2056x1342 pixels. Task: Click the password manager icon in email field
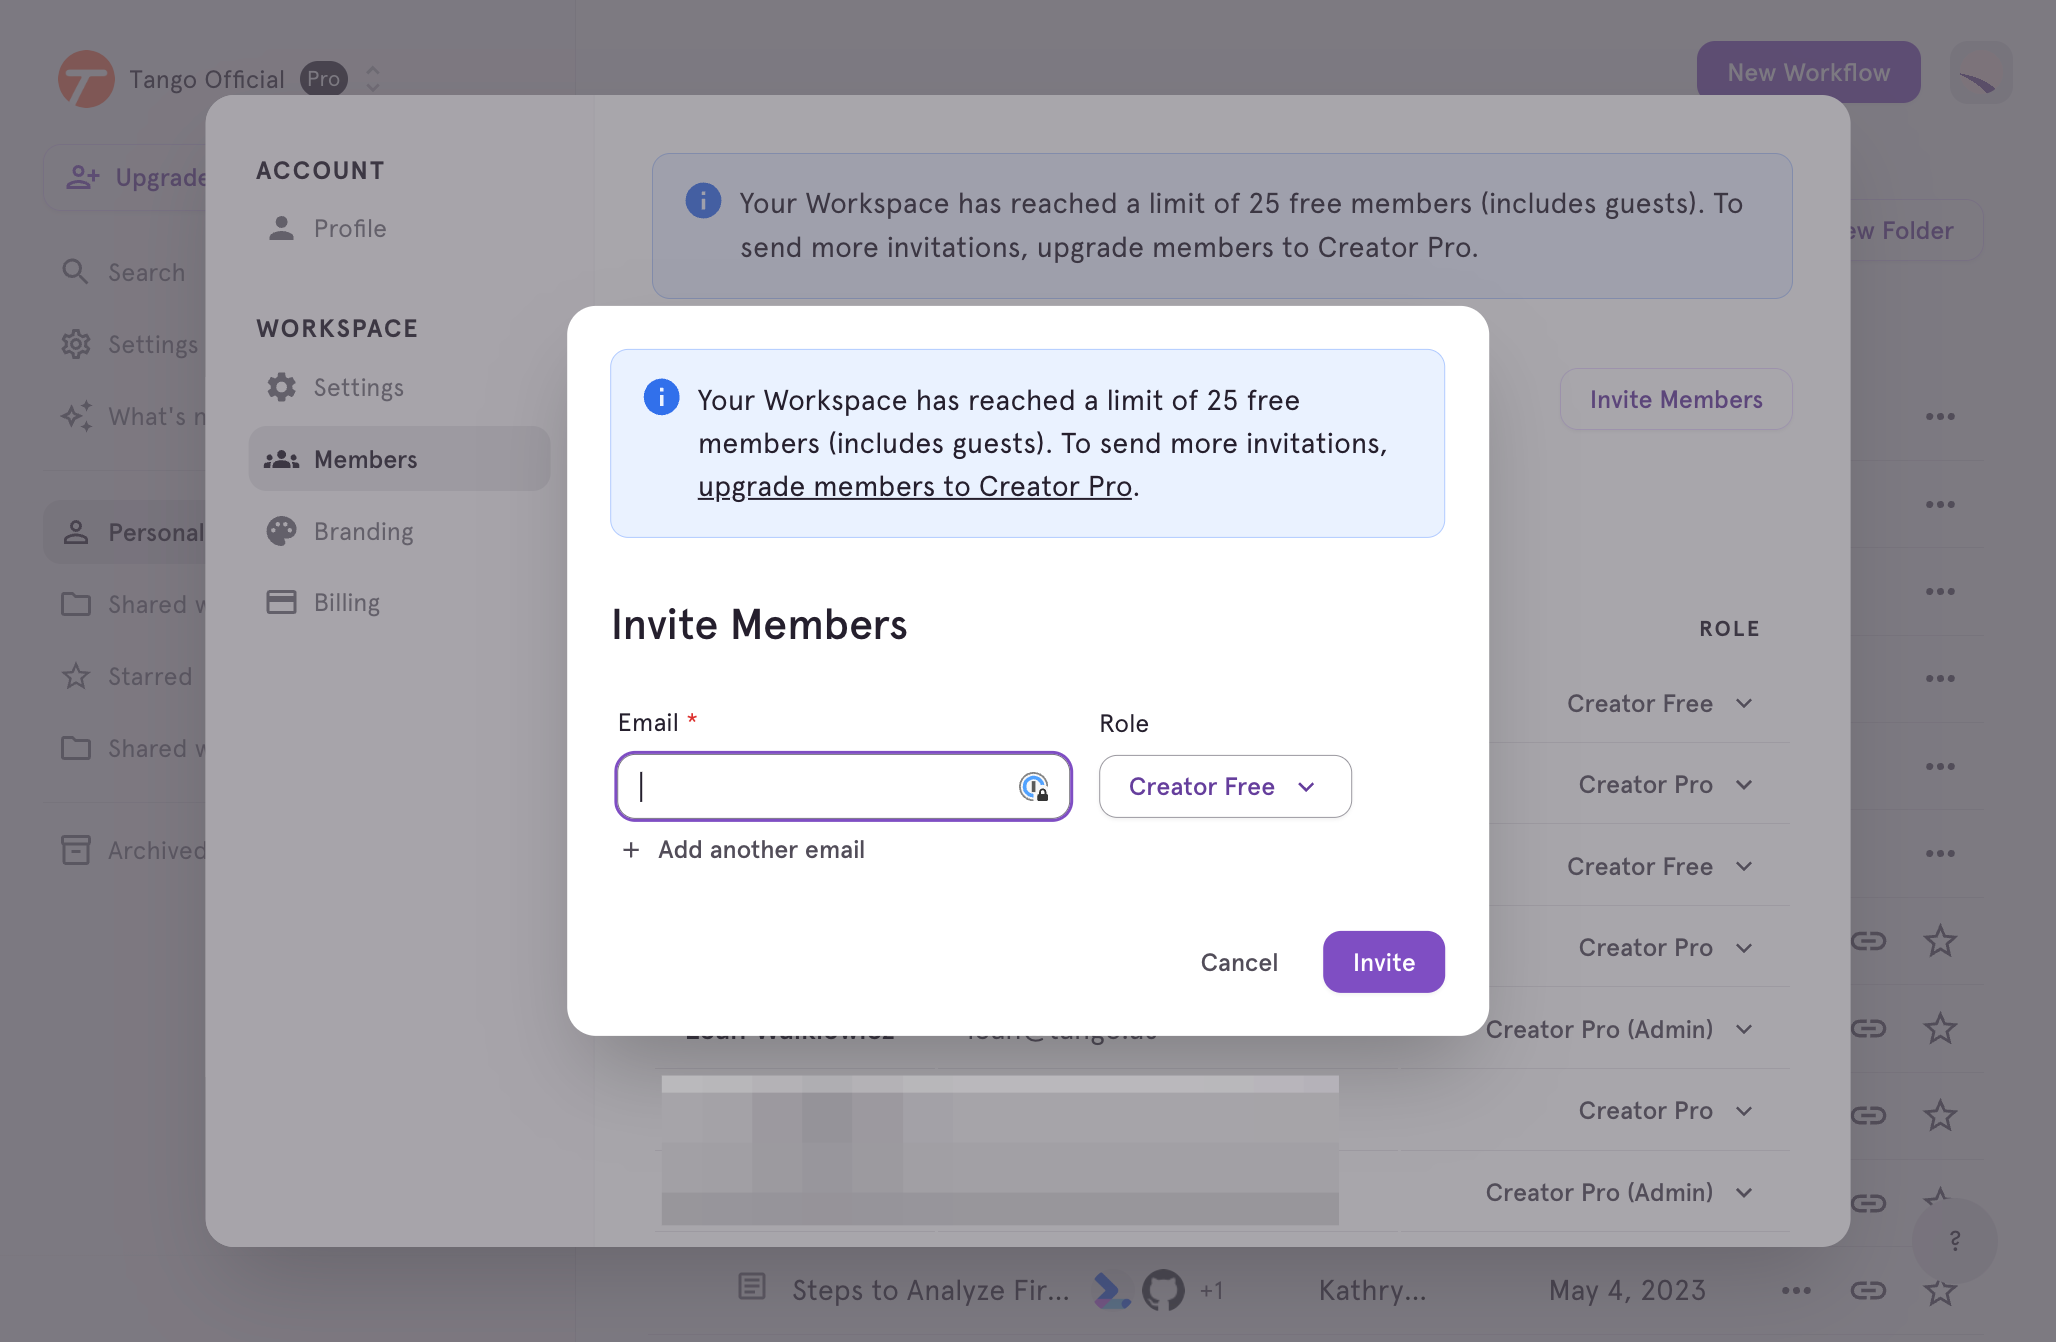(x=1034, y=787)
